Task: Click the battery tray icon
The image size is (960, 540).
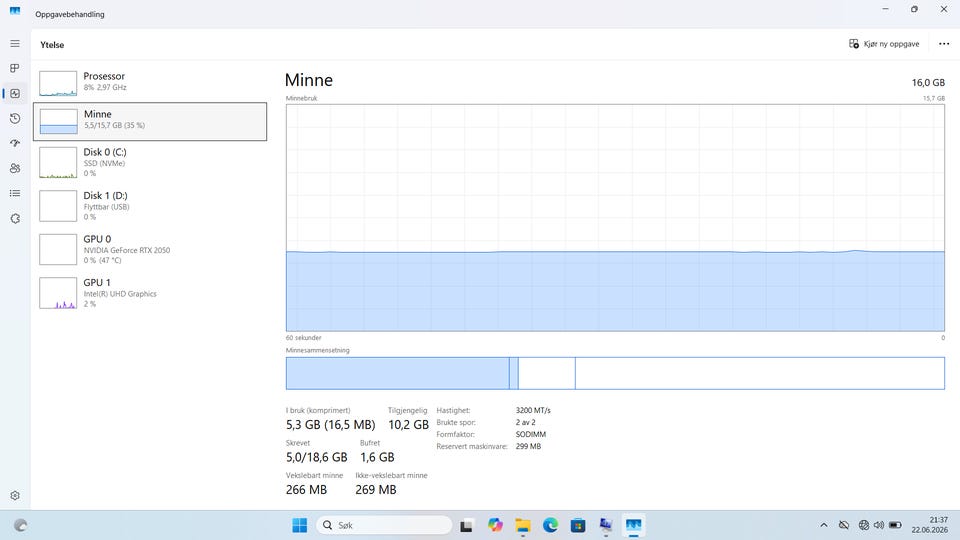Action: tap(895, 525)
